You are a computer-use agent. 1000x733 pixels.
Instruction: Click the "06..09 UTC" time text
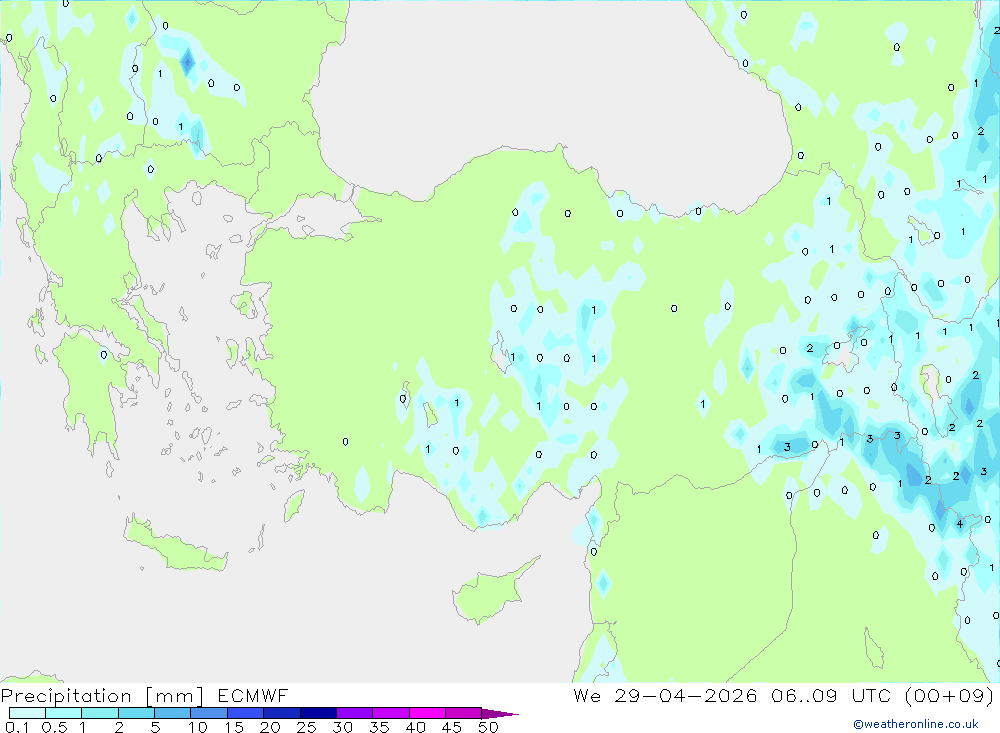click(x=830, y=695)
